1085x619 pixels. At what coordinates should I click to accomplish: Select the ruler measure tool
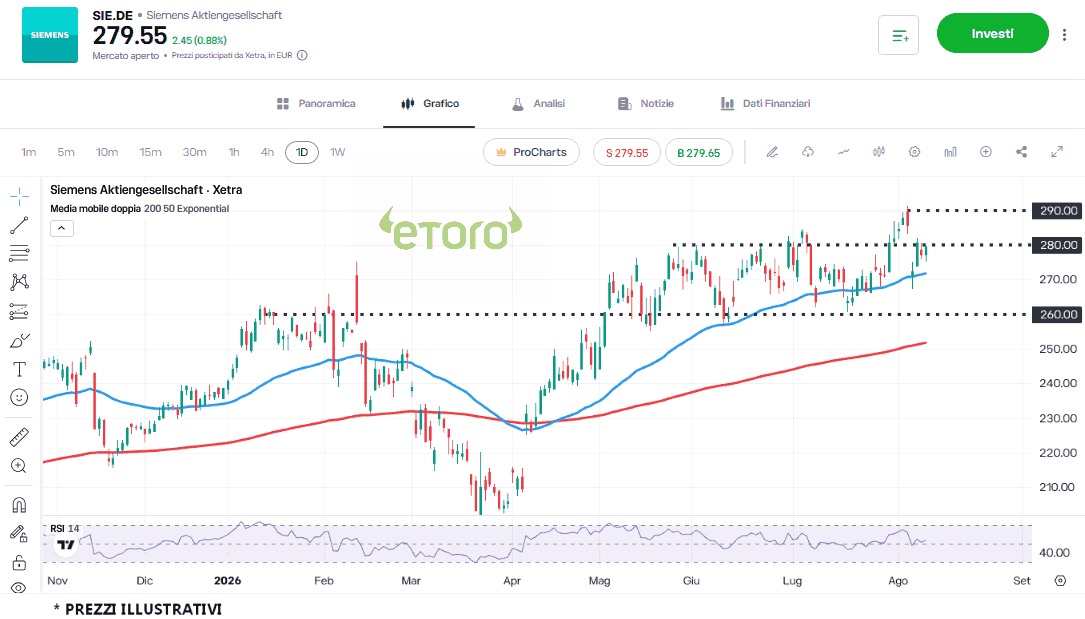(19, 437)
